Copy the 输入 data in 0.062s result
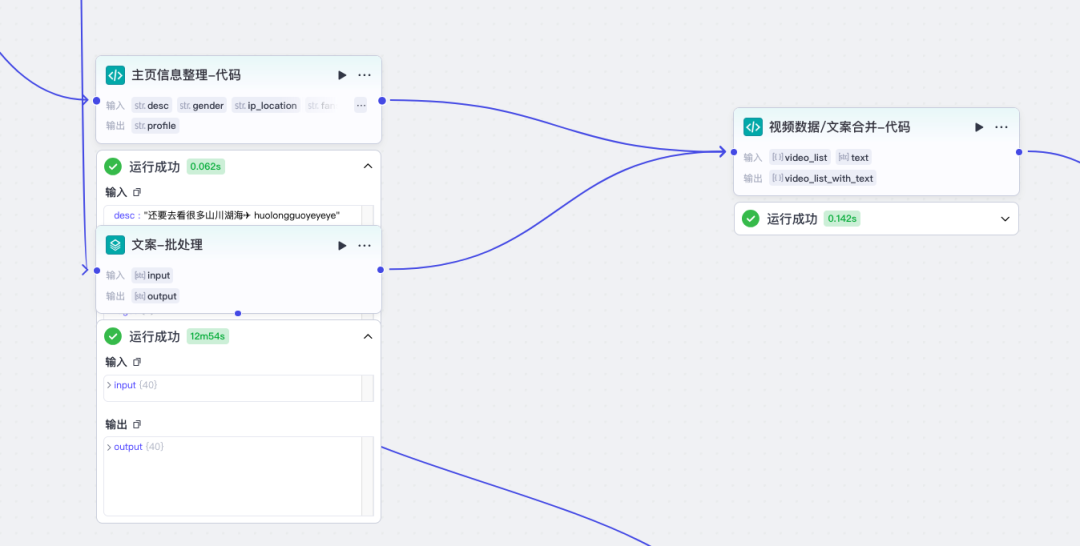The height and width of the screenshot is (546, 1080). click(x=137, y=192)
